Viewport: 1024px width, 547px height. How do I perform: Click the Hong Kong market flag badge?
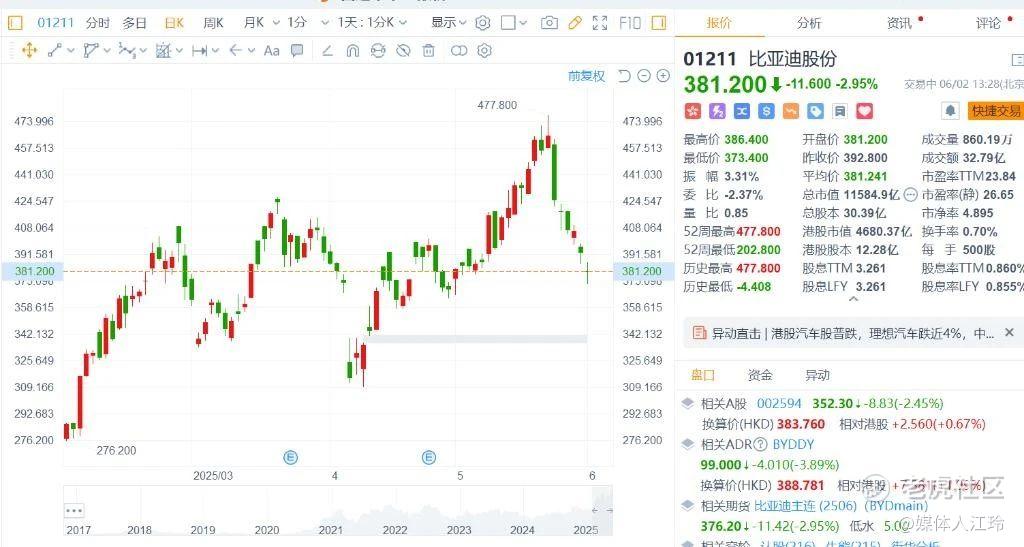[693, 111]
